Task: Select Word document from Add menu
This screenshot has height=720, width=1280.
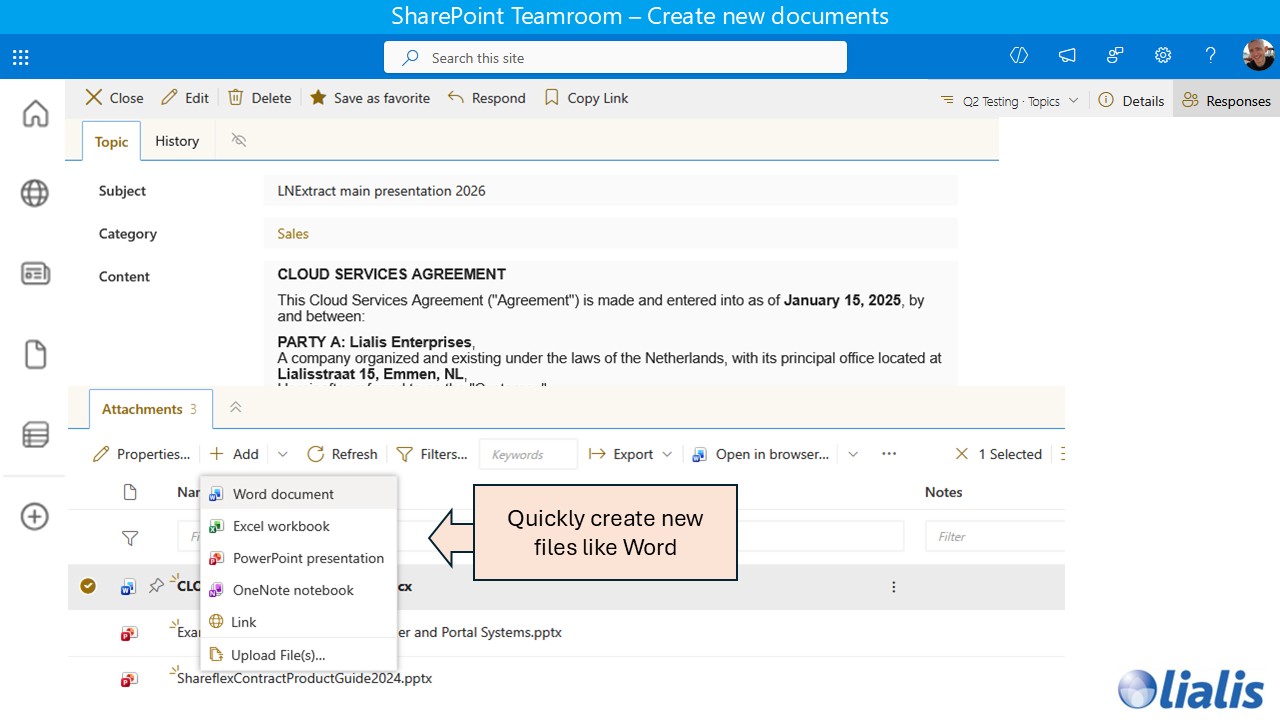Action: tap(283, 494)
